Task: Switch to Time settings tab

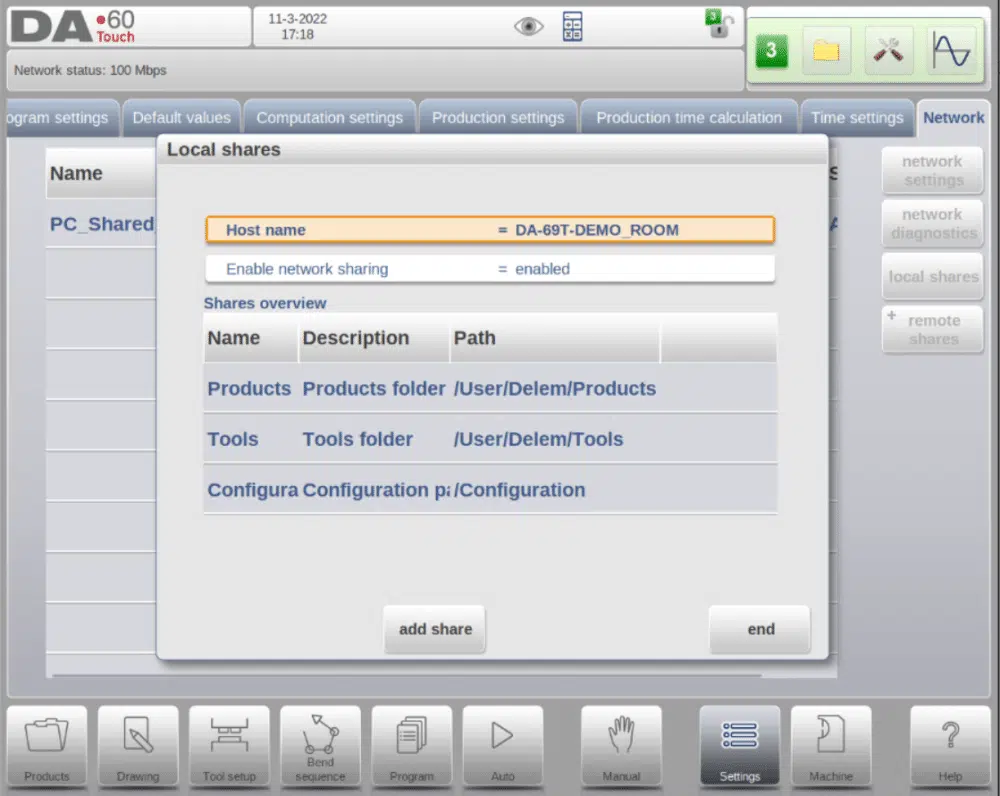Action: point(857,118)
